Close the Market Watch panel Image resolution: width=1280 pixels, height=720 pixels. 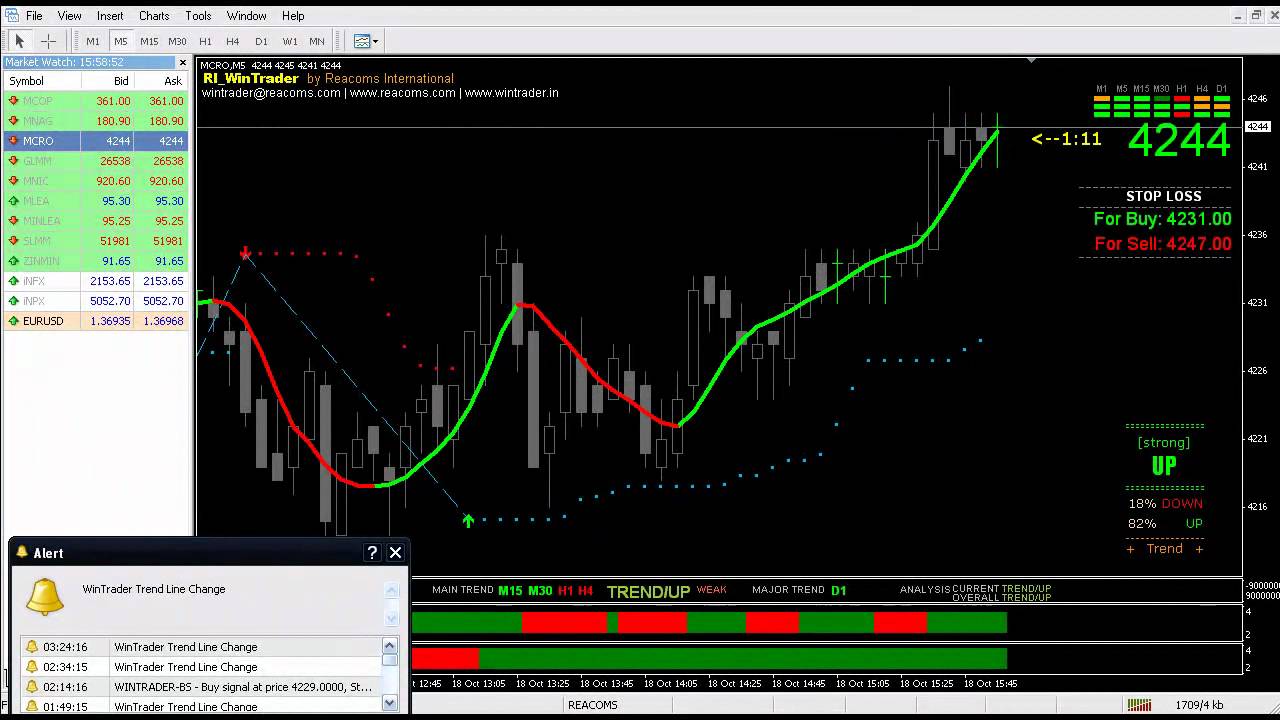pos(183,62)
